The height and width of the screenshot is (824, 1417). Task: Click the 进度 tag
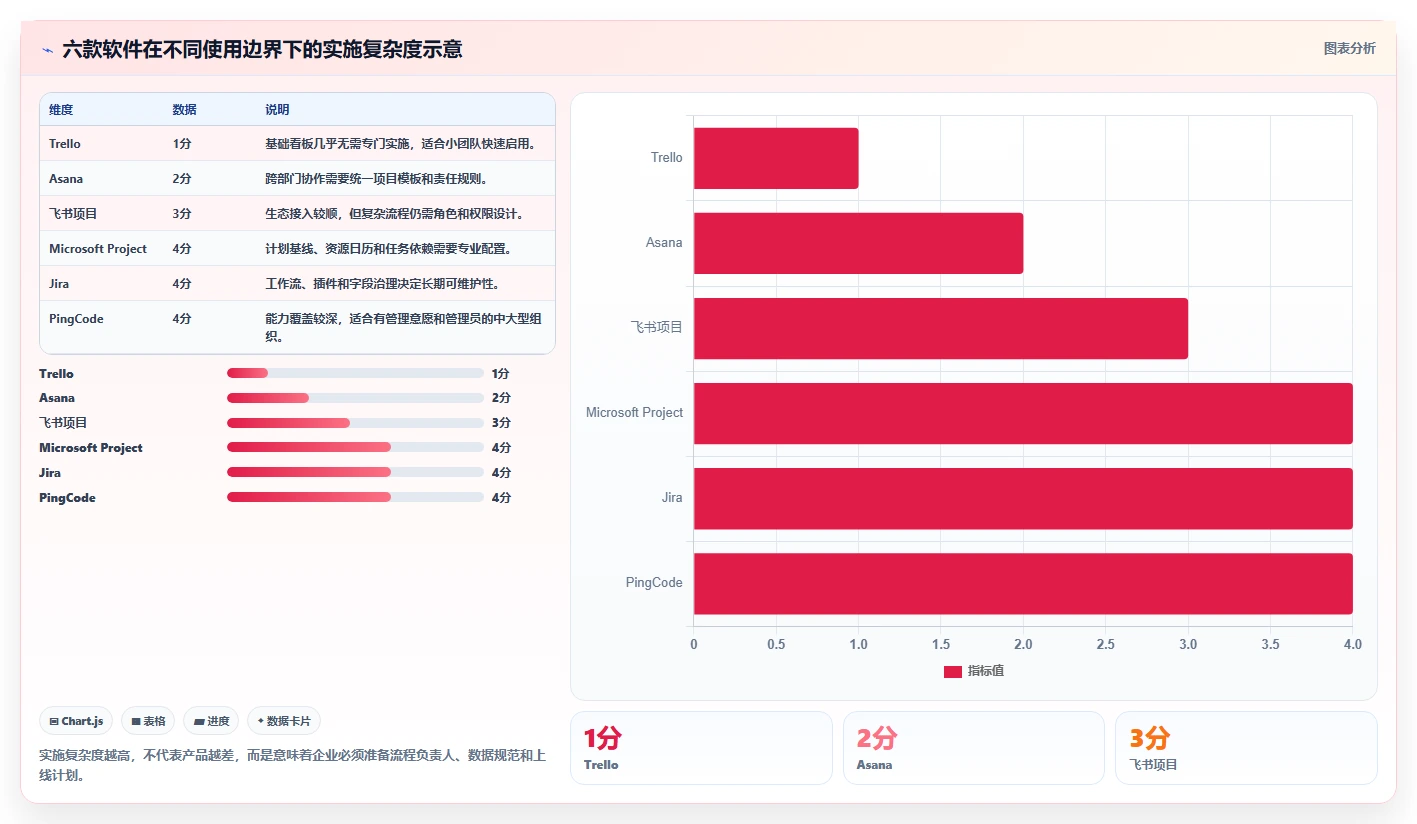(211, 721)
